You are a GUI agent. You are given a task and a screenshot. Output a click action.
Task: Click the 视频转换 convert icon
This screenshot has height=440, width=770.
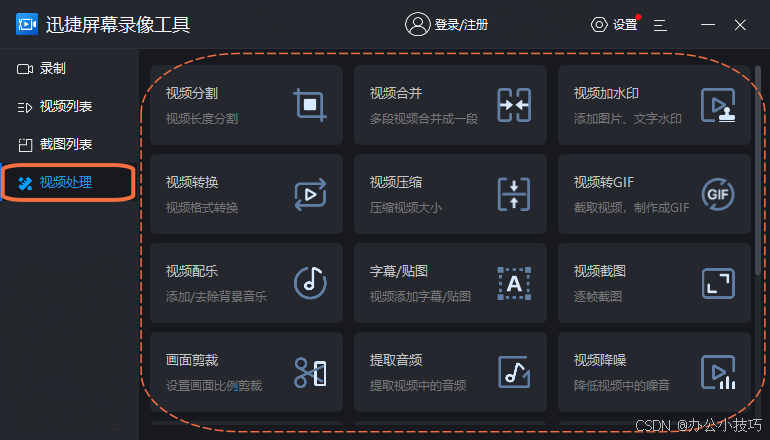coord(310,194)
